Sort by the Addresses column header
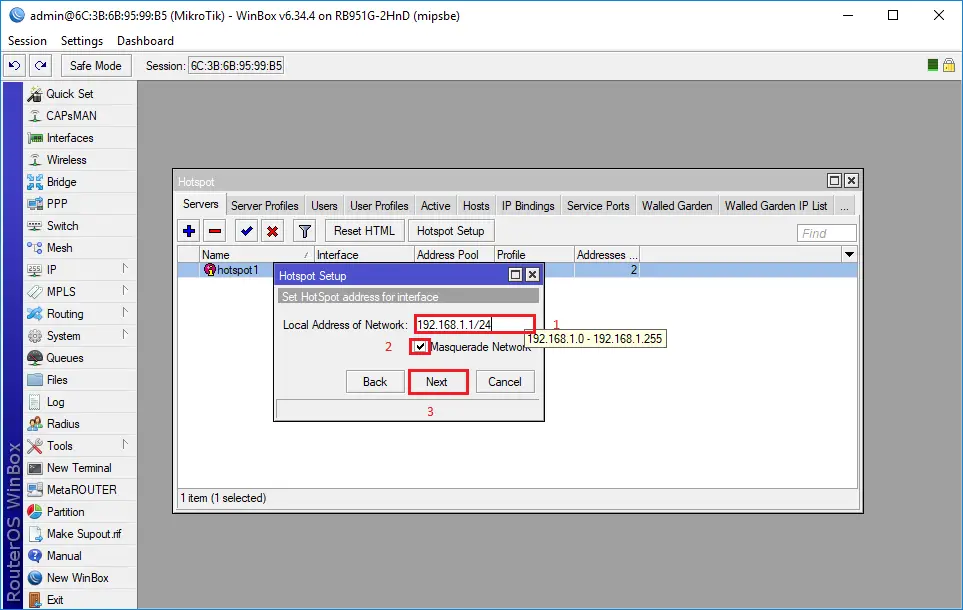 click(607, 254)
